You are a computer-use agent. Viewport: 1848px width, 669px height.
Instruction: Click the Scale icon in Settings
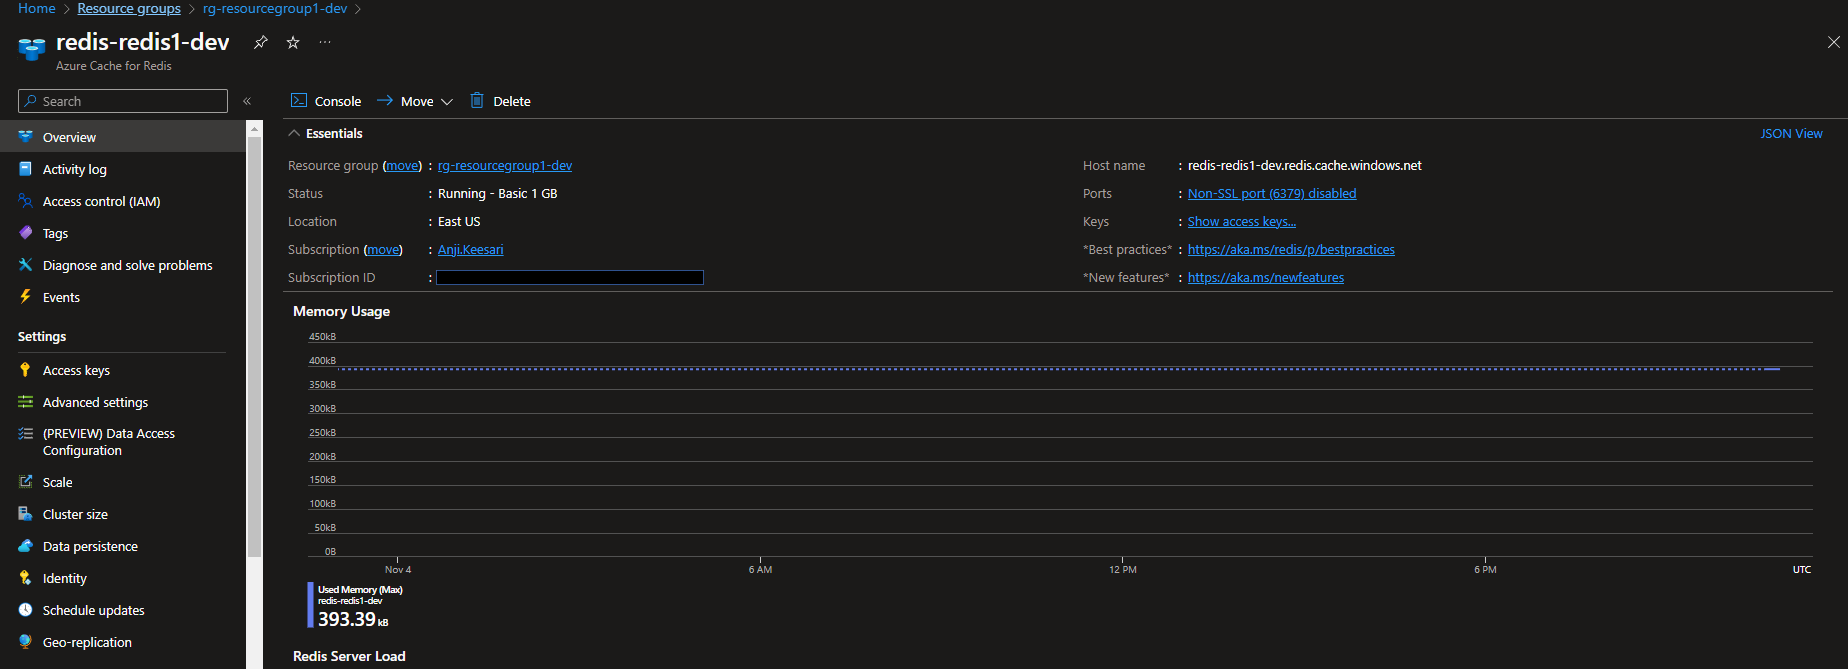tap(25, 482)
